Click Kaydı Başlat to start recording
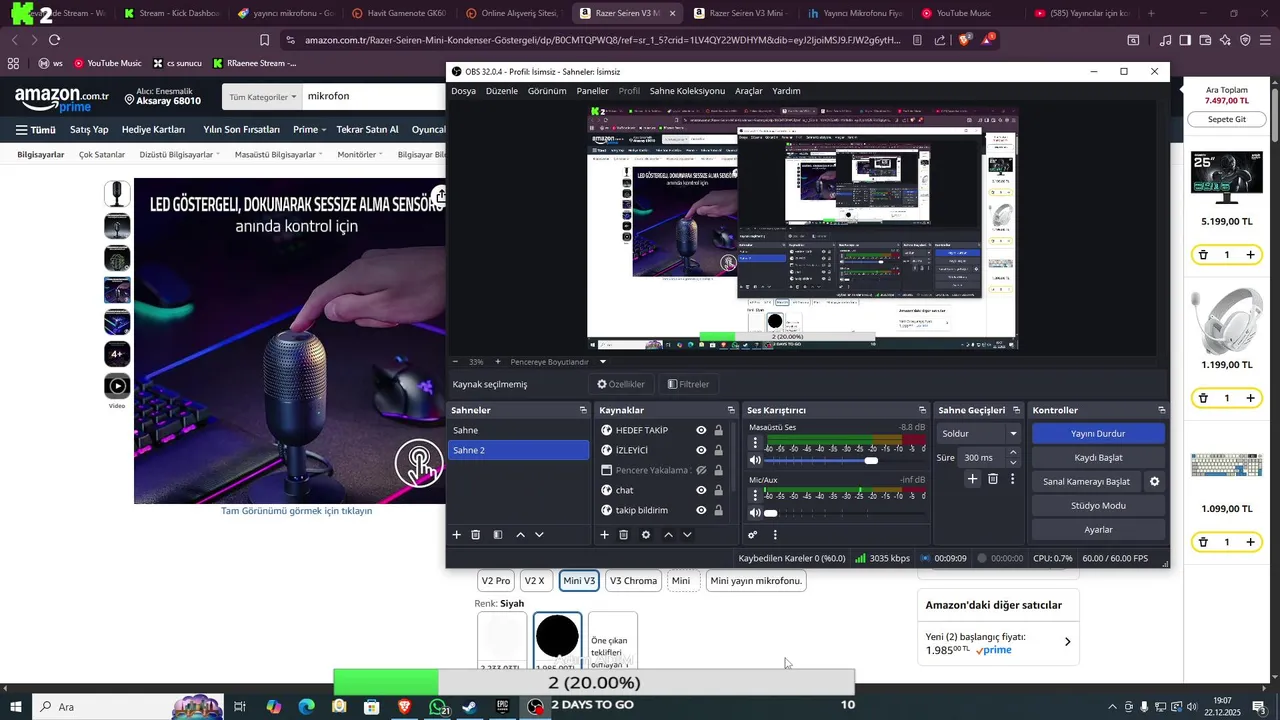The height and width of the screenshot is (720, 1280). [1098, 458]
